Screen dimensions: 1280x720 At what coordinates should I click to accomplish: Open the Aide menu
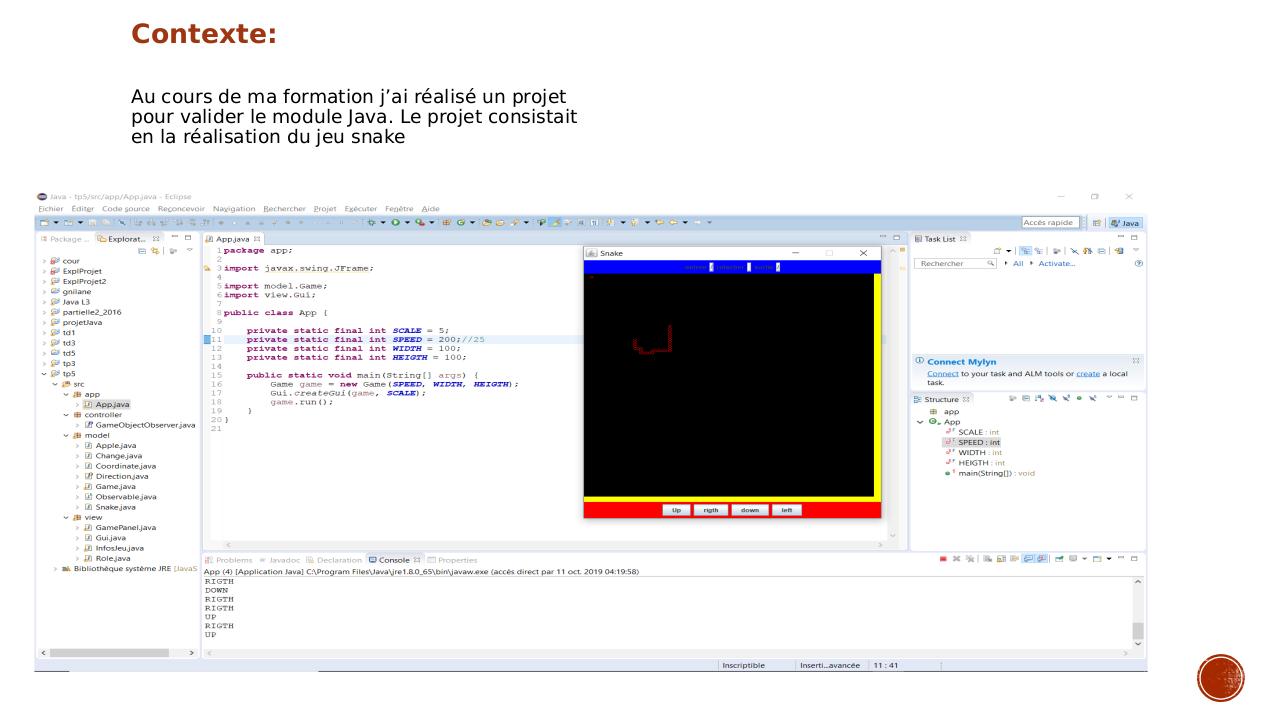[432, 207]
